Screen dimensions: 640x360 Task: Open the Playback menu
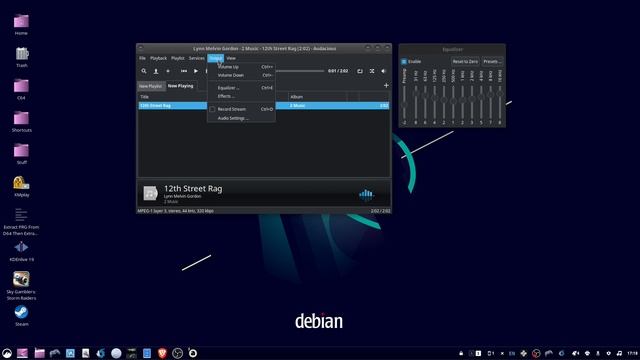point(158,58)
